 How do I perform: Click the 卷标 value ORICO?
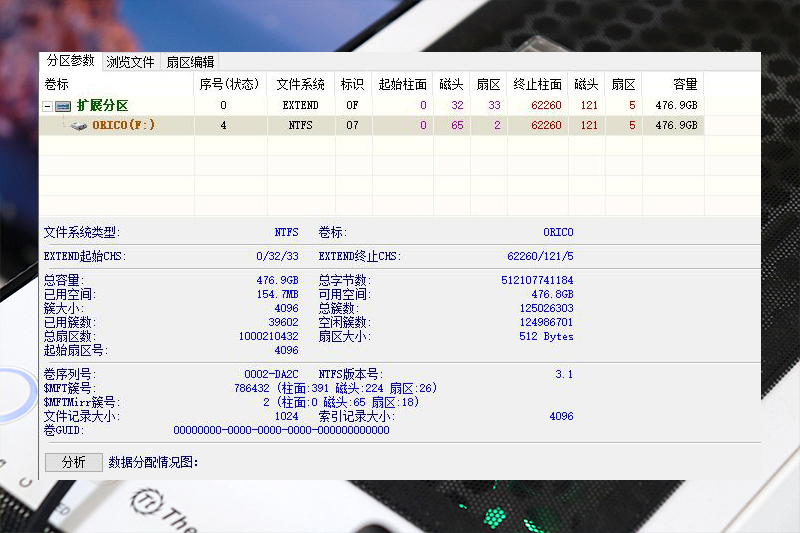click(x=558, y=233)
